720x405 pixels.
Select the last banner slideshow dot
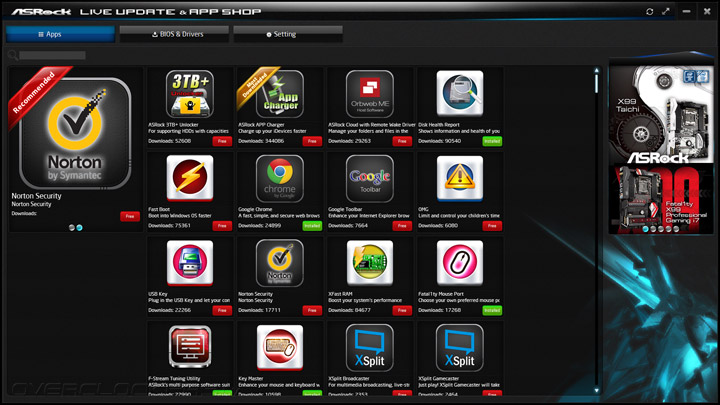click(676, 229)
